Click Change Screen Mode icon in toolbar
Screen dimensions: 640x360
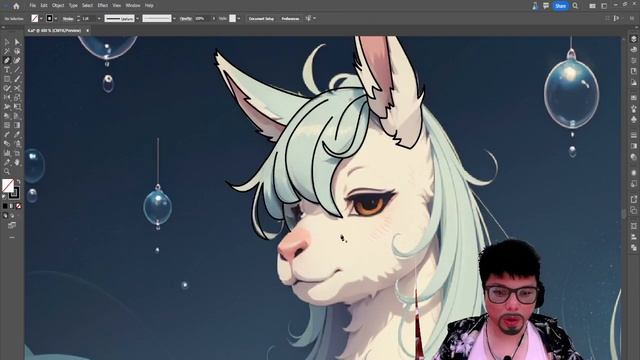[x=12, y=225]
